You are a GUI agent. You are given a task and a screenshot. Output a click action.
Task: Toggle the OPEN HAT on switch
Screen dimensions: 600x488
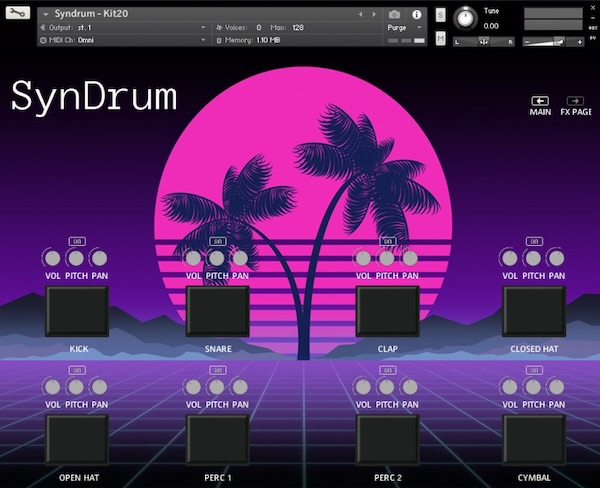tap(77, 370)
